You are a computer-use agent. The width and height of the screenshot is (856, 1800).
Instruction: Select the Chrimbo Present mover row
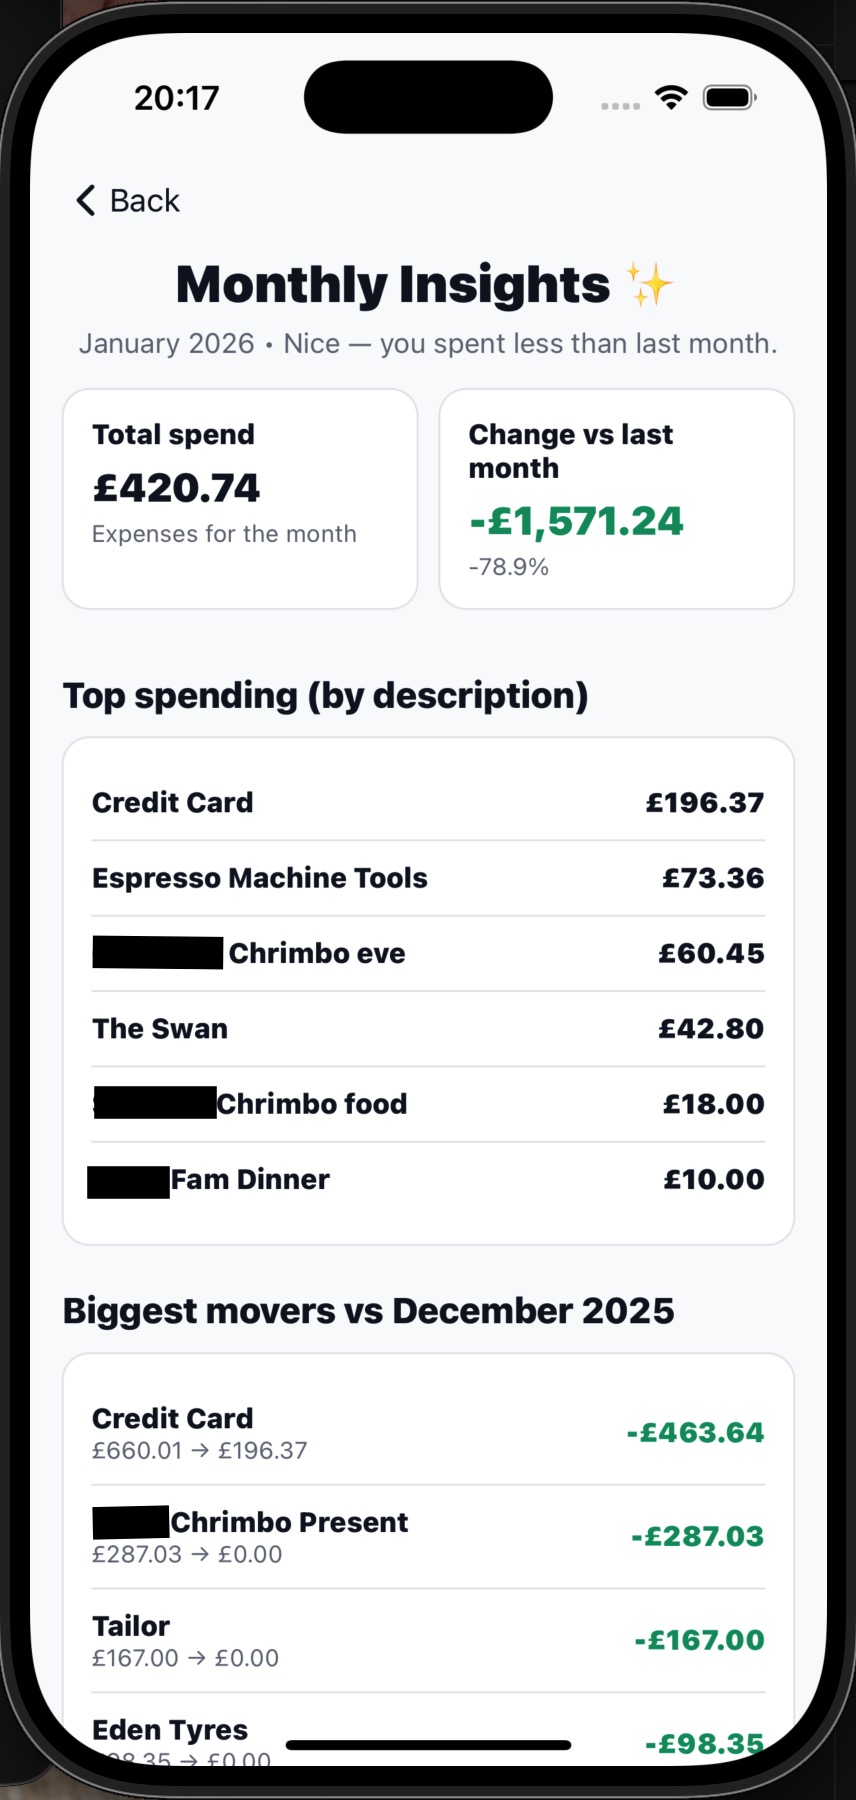click(x=428, y=1537)
